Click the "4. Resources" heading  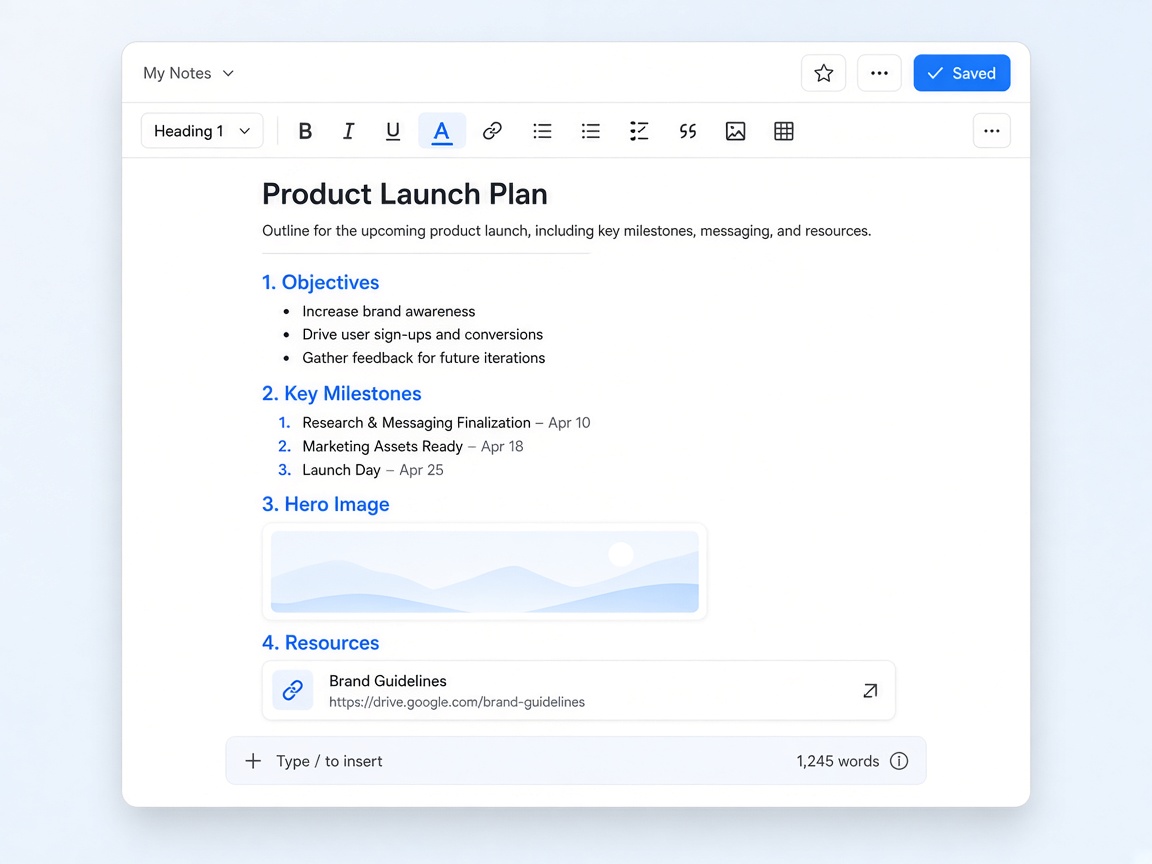click(x=320, y=643)
